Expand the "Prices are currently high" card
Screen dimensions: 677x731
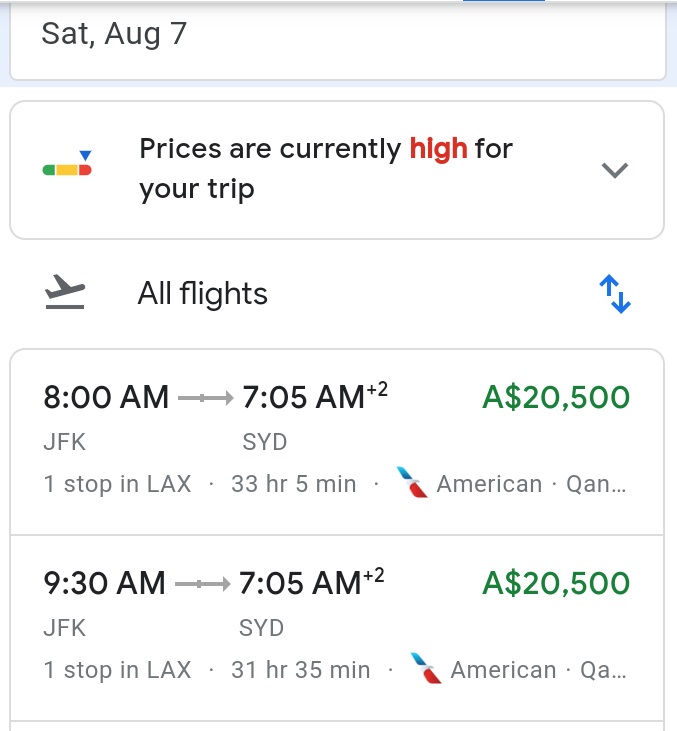(336, 169)
